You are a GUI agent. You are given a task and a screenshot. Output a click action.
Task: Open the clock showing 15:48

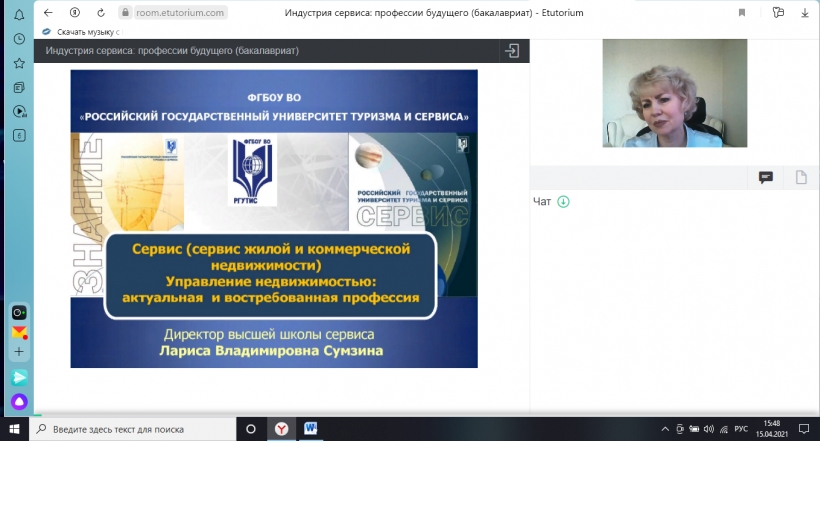click(x=771, y=429)
